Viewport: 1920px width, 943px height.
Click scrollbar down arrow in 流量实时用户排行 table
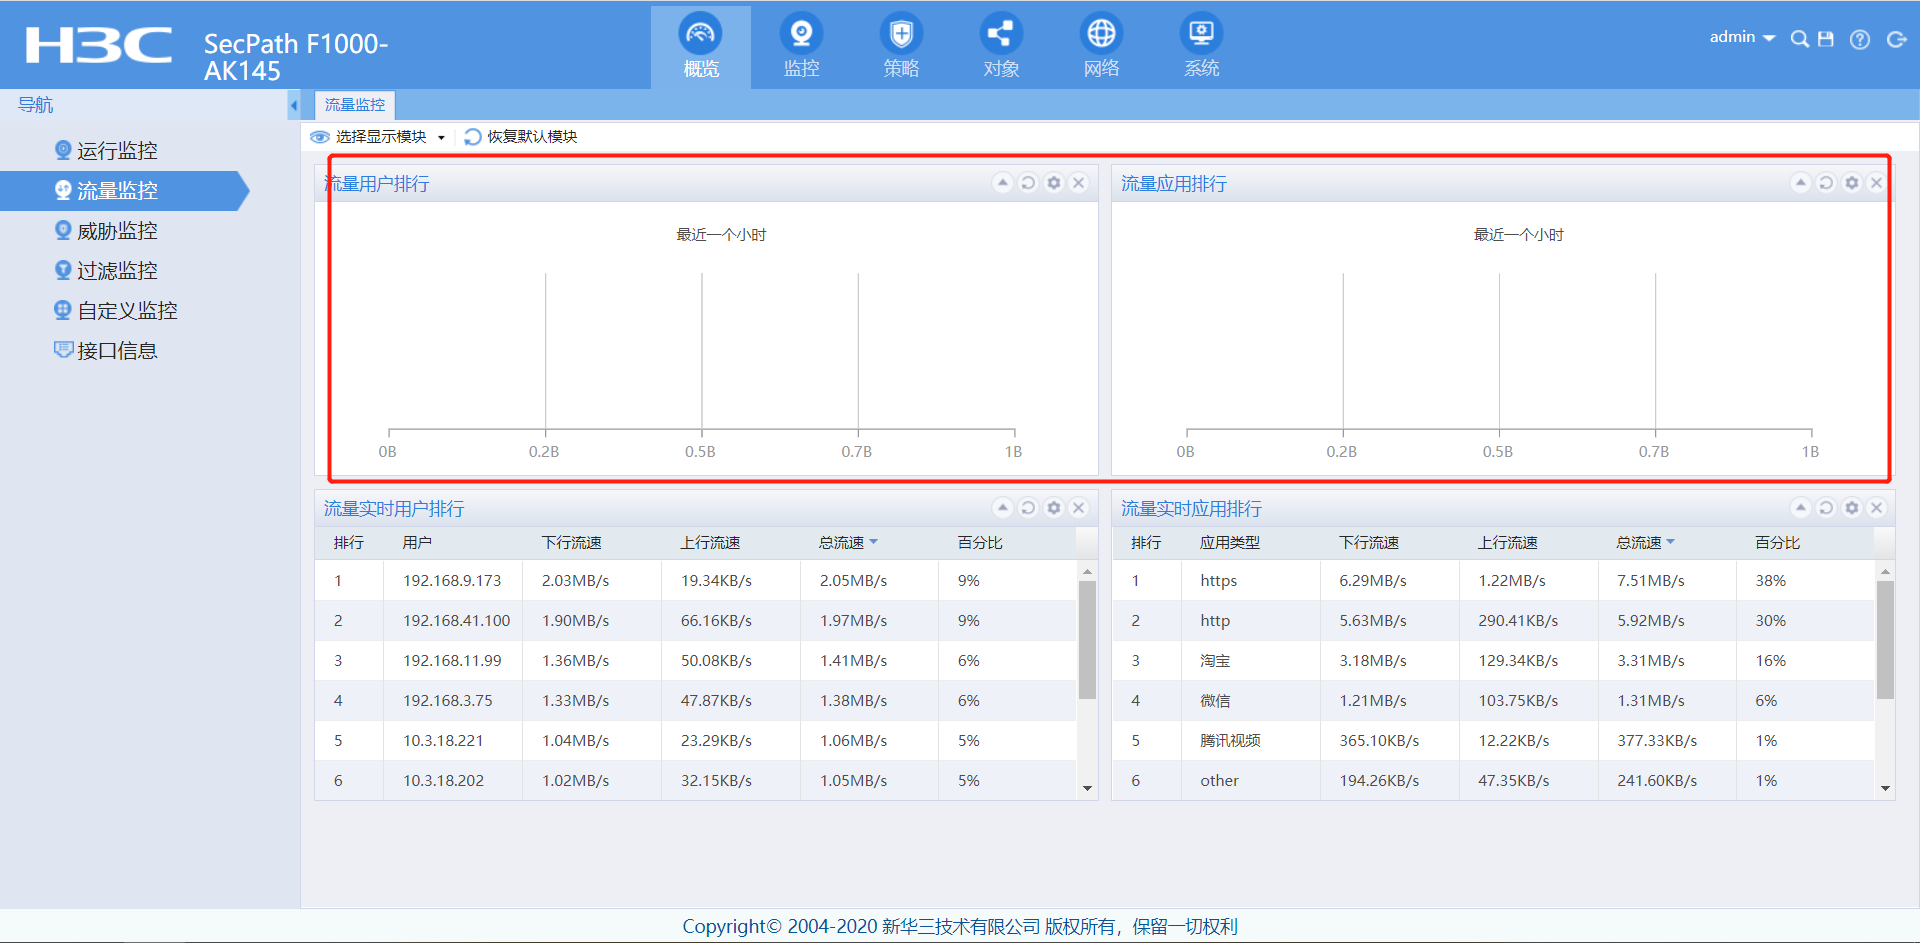tap(1087, 789)
